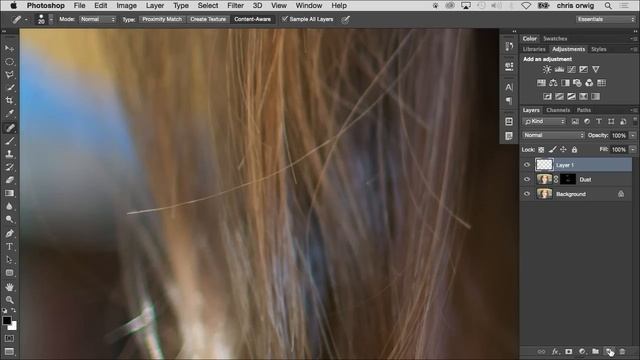
Task: Open the Fill slider arrow
Action: [x=633, y=150]
